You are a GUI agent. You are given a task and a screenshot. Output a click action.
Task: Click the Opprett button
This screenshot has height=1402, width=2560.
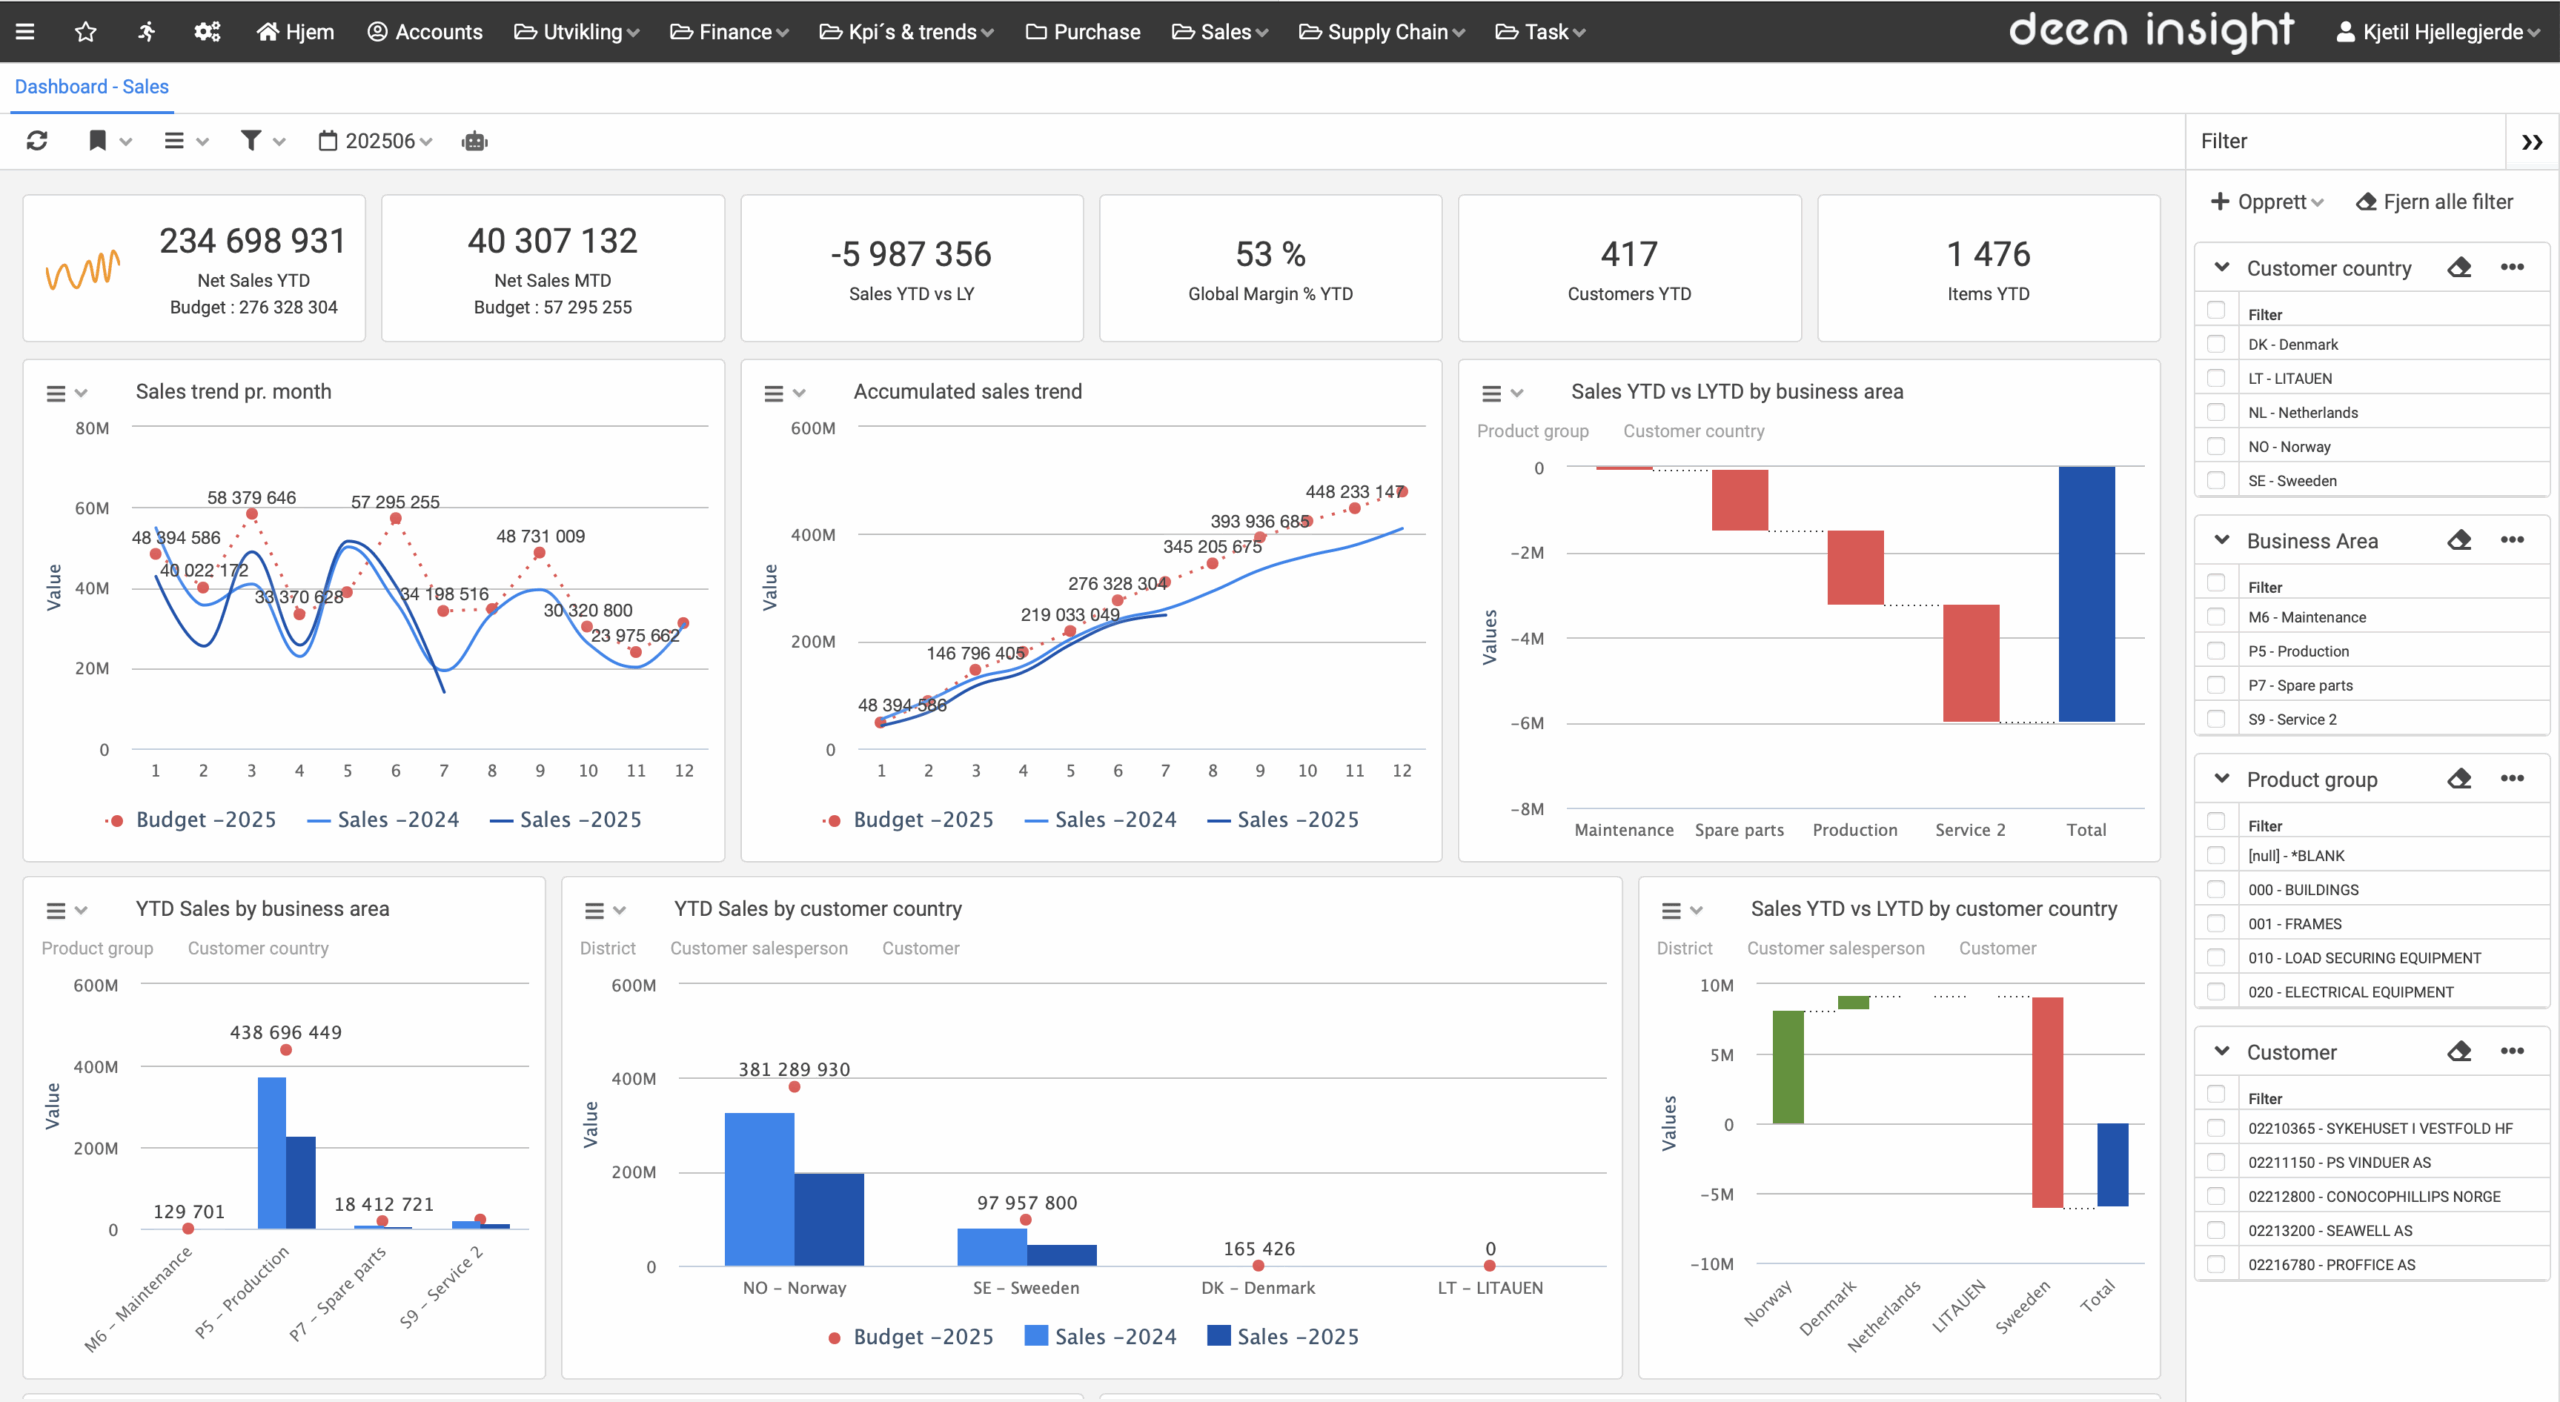(x=2266, y=202)
